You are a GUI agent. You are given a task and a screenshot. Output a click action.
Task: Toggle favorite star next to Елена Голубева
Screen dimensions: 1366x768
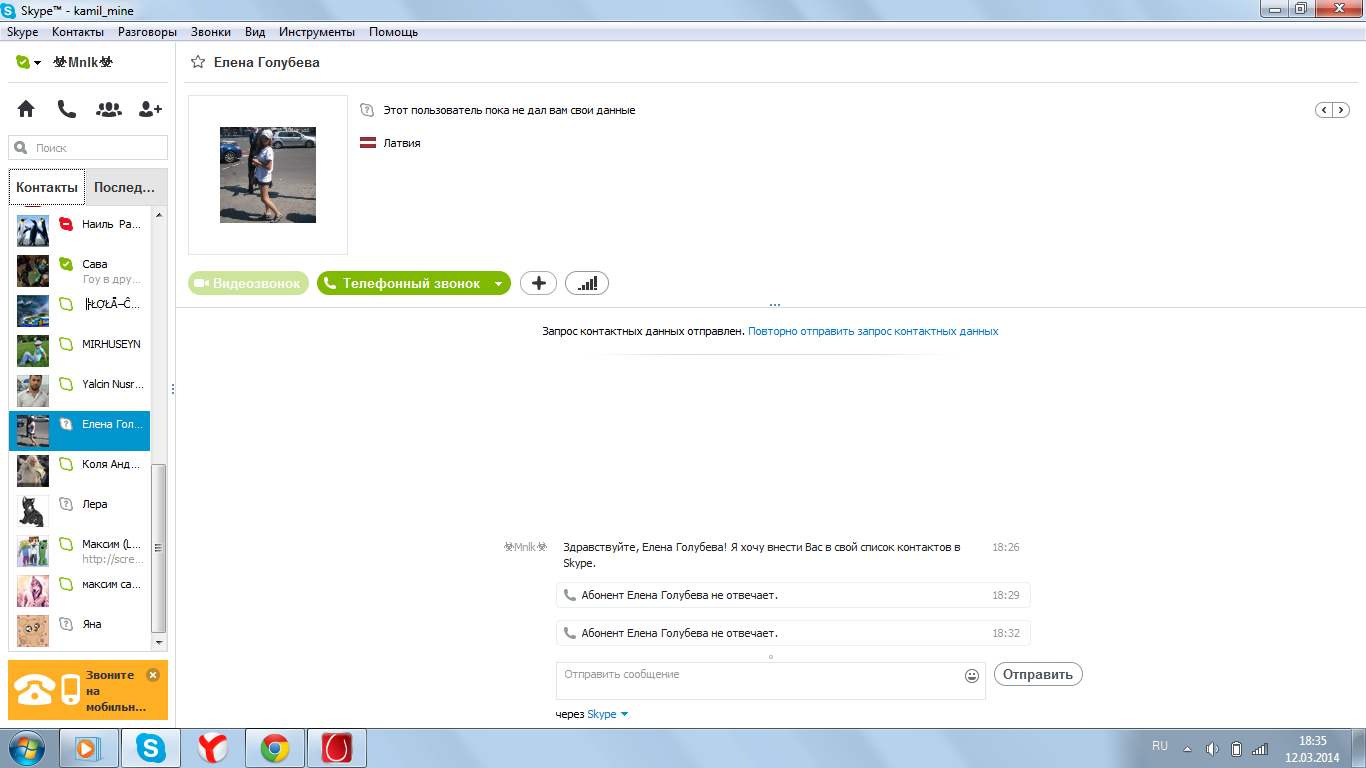(198, 62)
